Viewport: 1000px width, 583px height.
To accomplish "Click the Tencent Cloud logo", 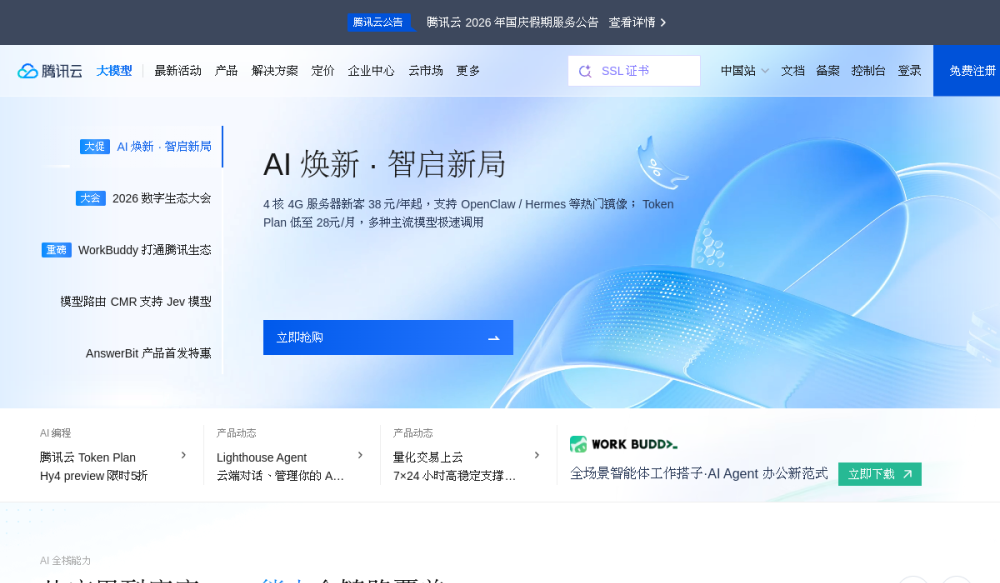I will (x=50, y=71).
